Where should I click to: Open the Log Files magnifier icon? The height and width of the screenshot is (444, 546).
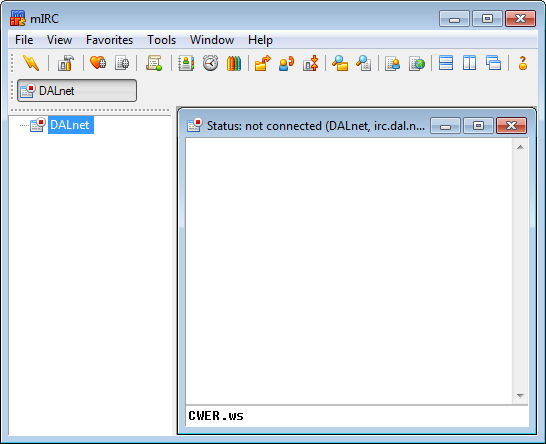tap(364, 63)
